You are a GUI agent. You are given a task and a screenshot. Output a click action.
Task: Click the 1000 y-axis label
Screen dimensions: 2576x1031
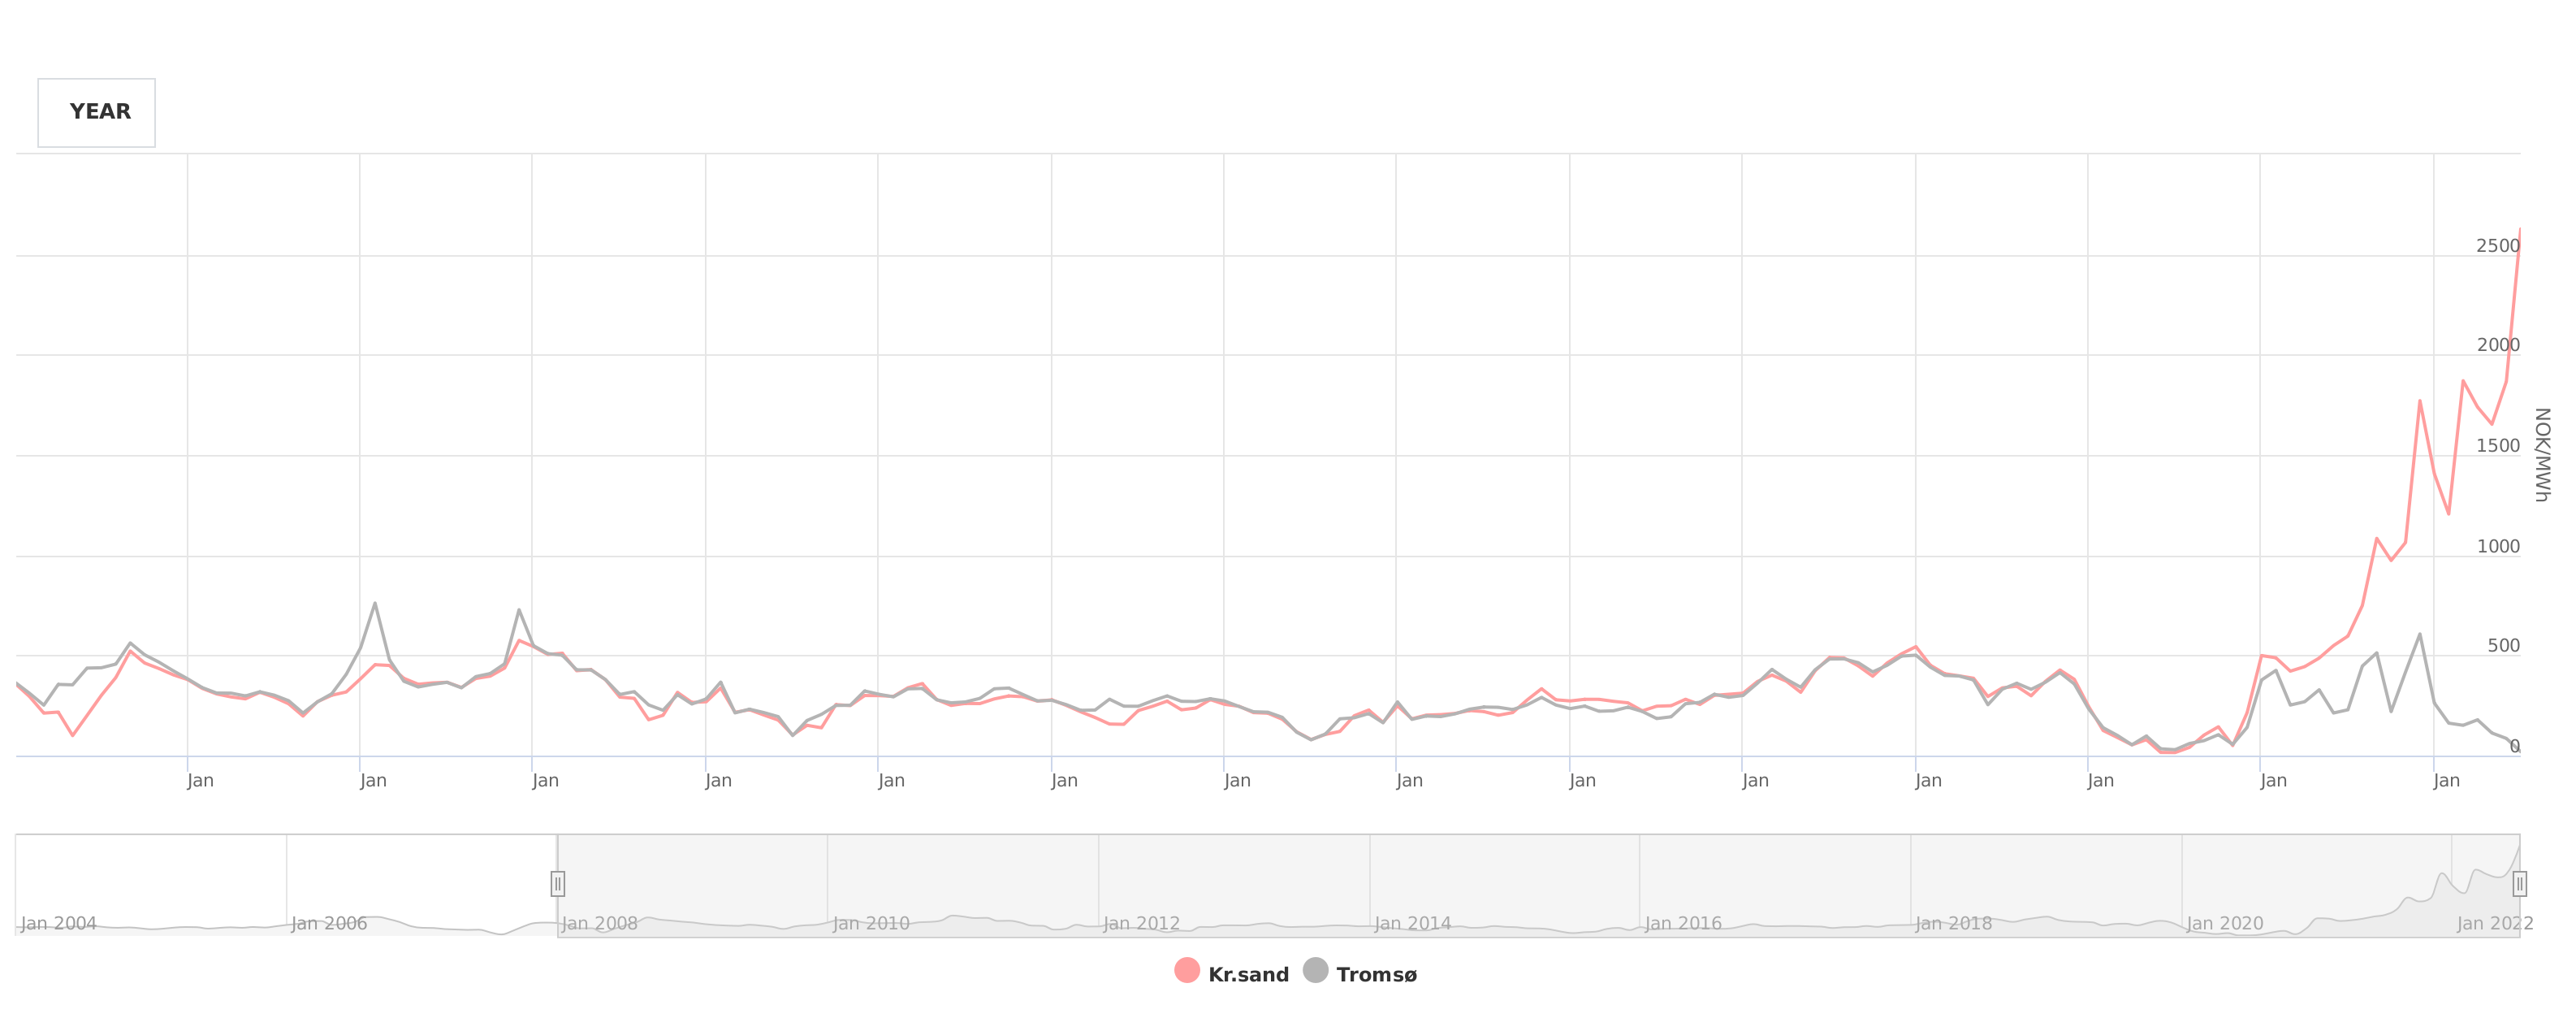click(x=2498, y=547)
